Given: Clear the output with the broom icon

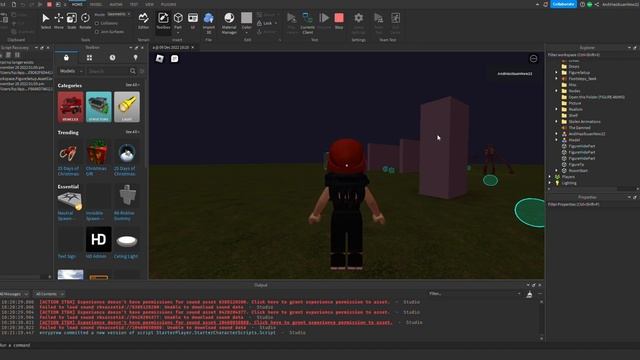Looking at the screenshot, I should [529, 294].
